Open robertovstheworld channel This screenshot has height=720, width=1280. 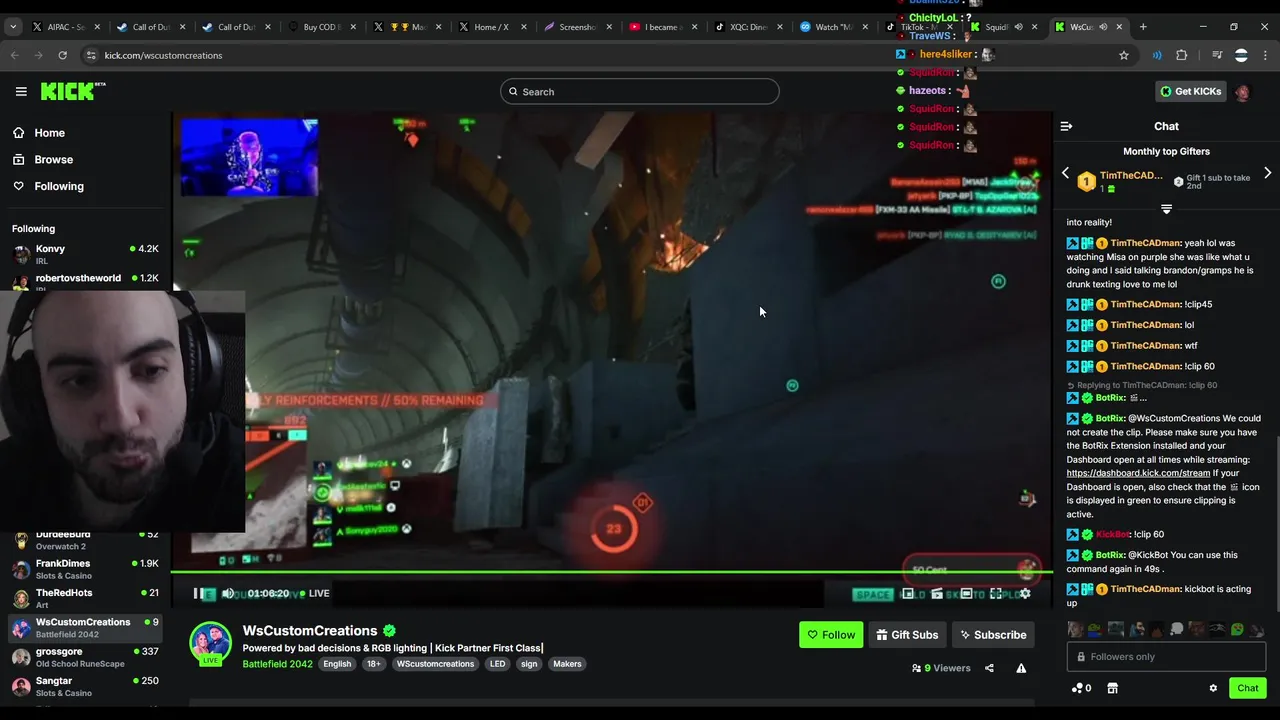pos(85,281)
